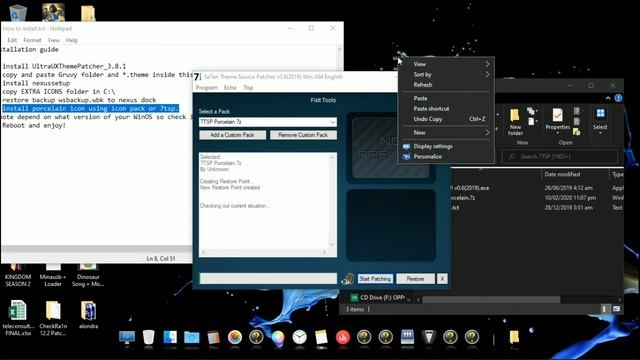Open the Program menu in 7tsp
The height and width of the screenshot is (360, 640).
click(x=207, y=88)
